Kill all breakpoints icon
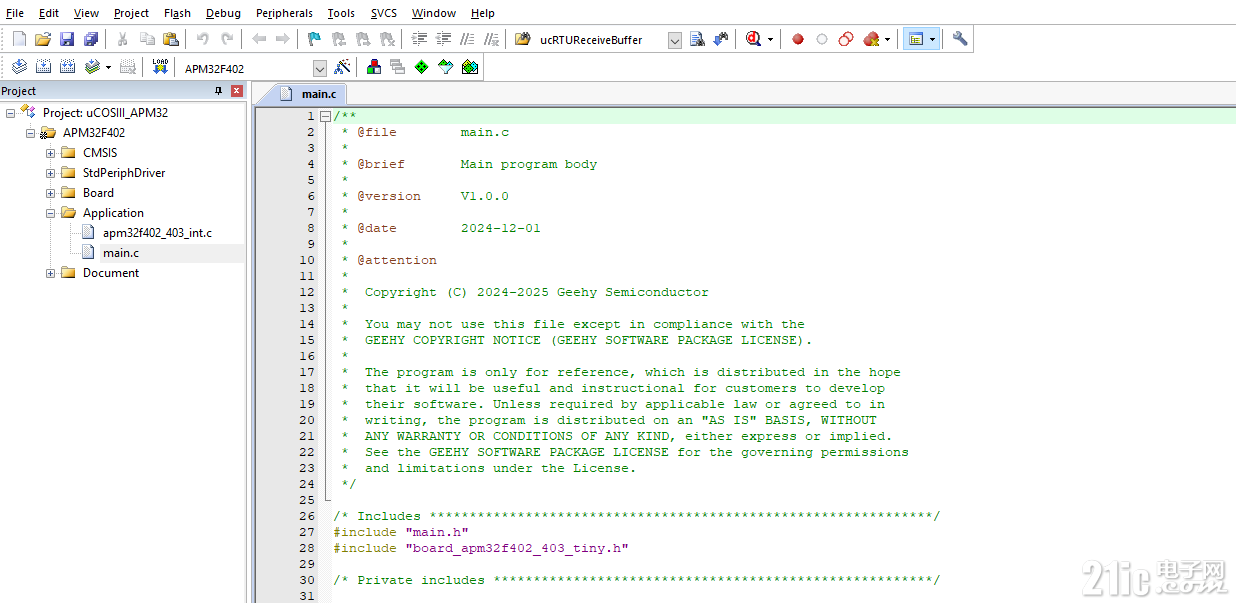Viewport: 1236px width, 603px height. 871,39
